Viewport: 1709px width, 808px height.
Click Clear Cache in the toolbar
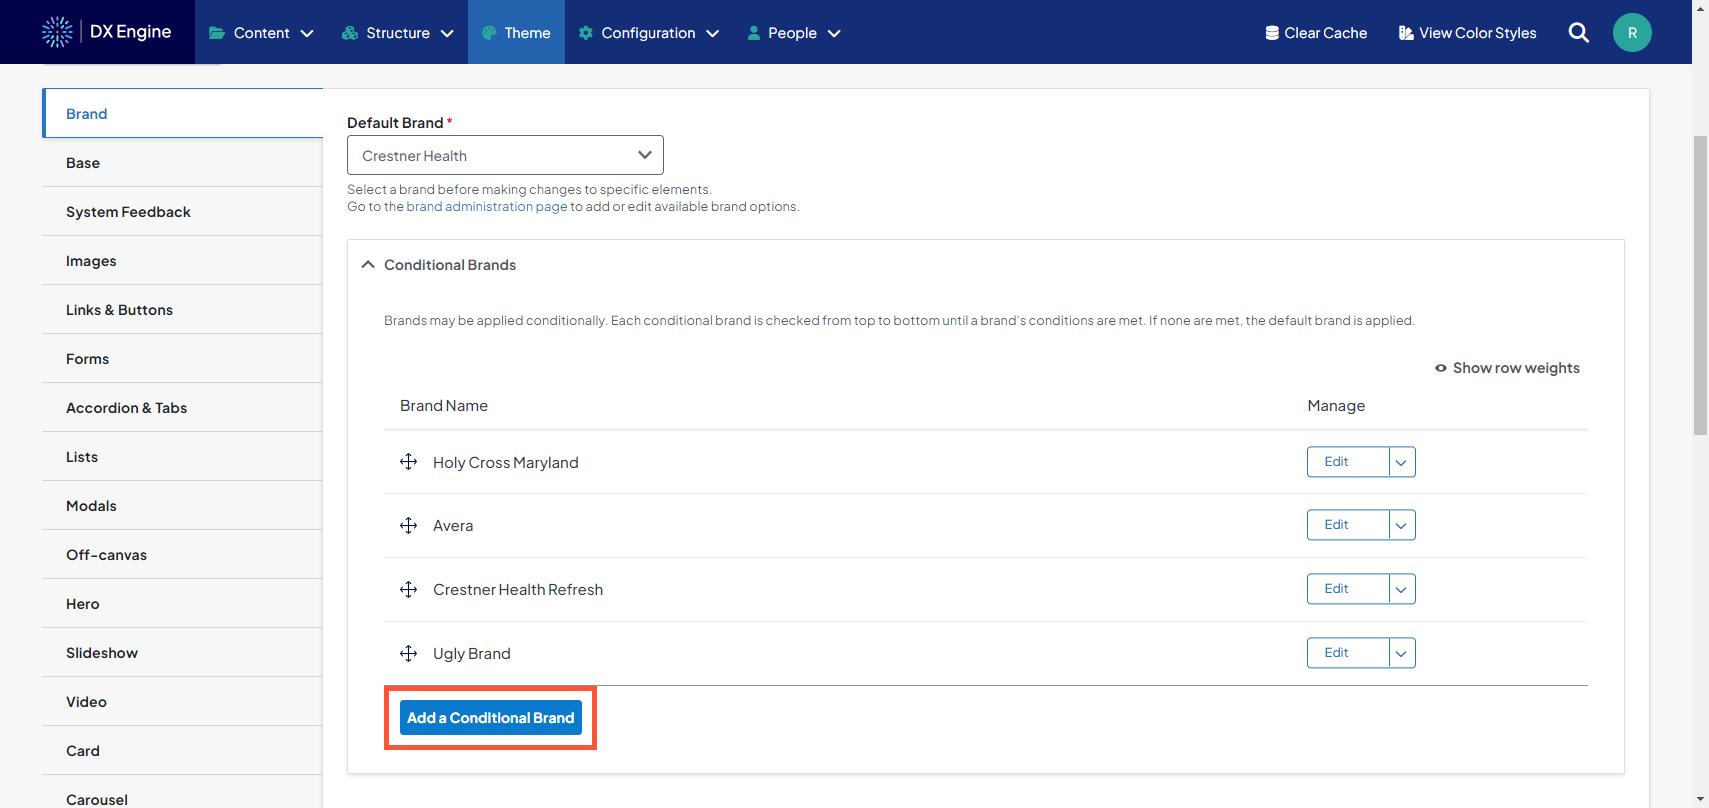1316,33
